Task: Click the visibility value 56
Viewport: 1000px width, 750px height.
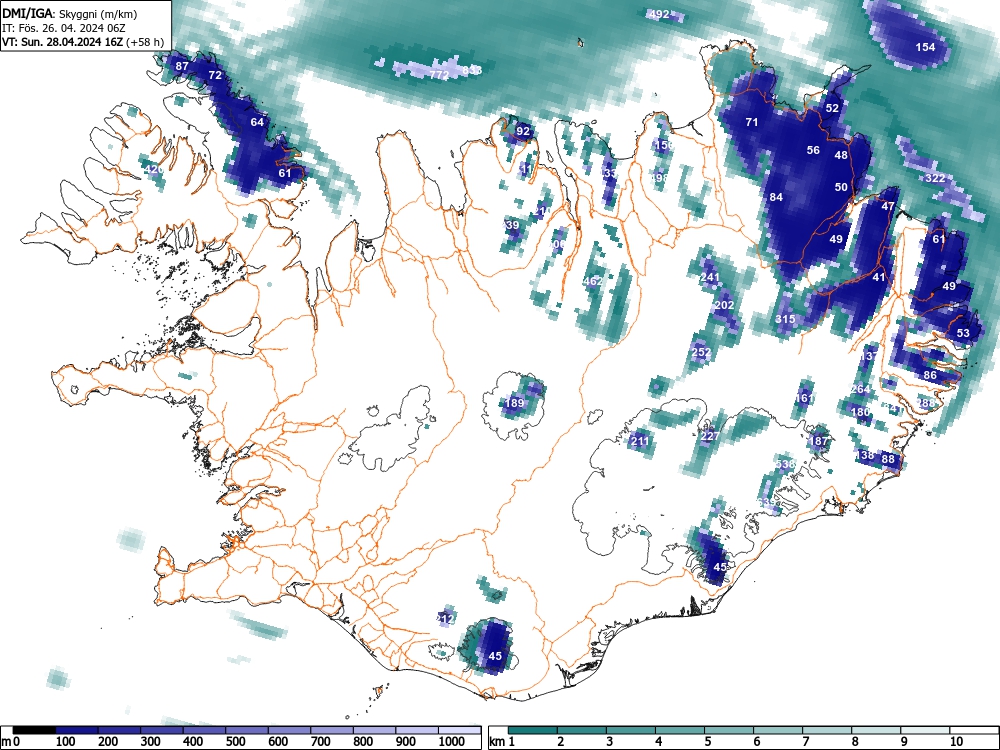Action: click(813, 151)
